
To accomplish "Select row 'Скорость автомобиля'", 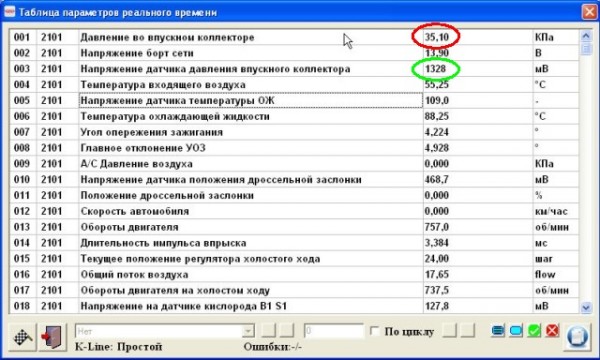I will (294, 211).
